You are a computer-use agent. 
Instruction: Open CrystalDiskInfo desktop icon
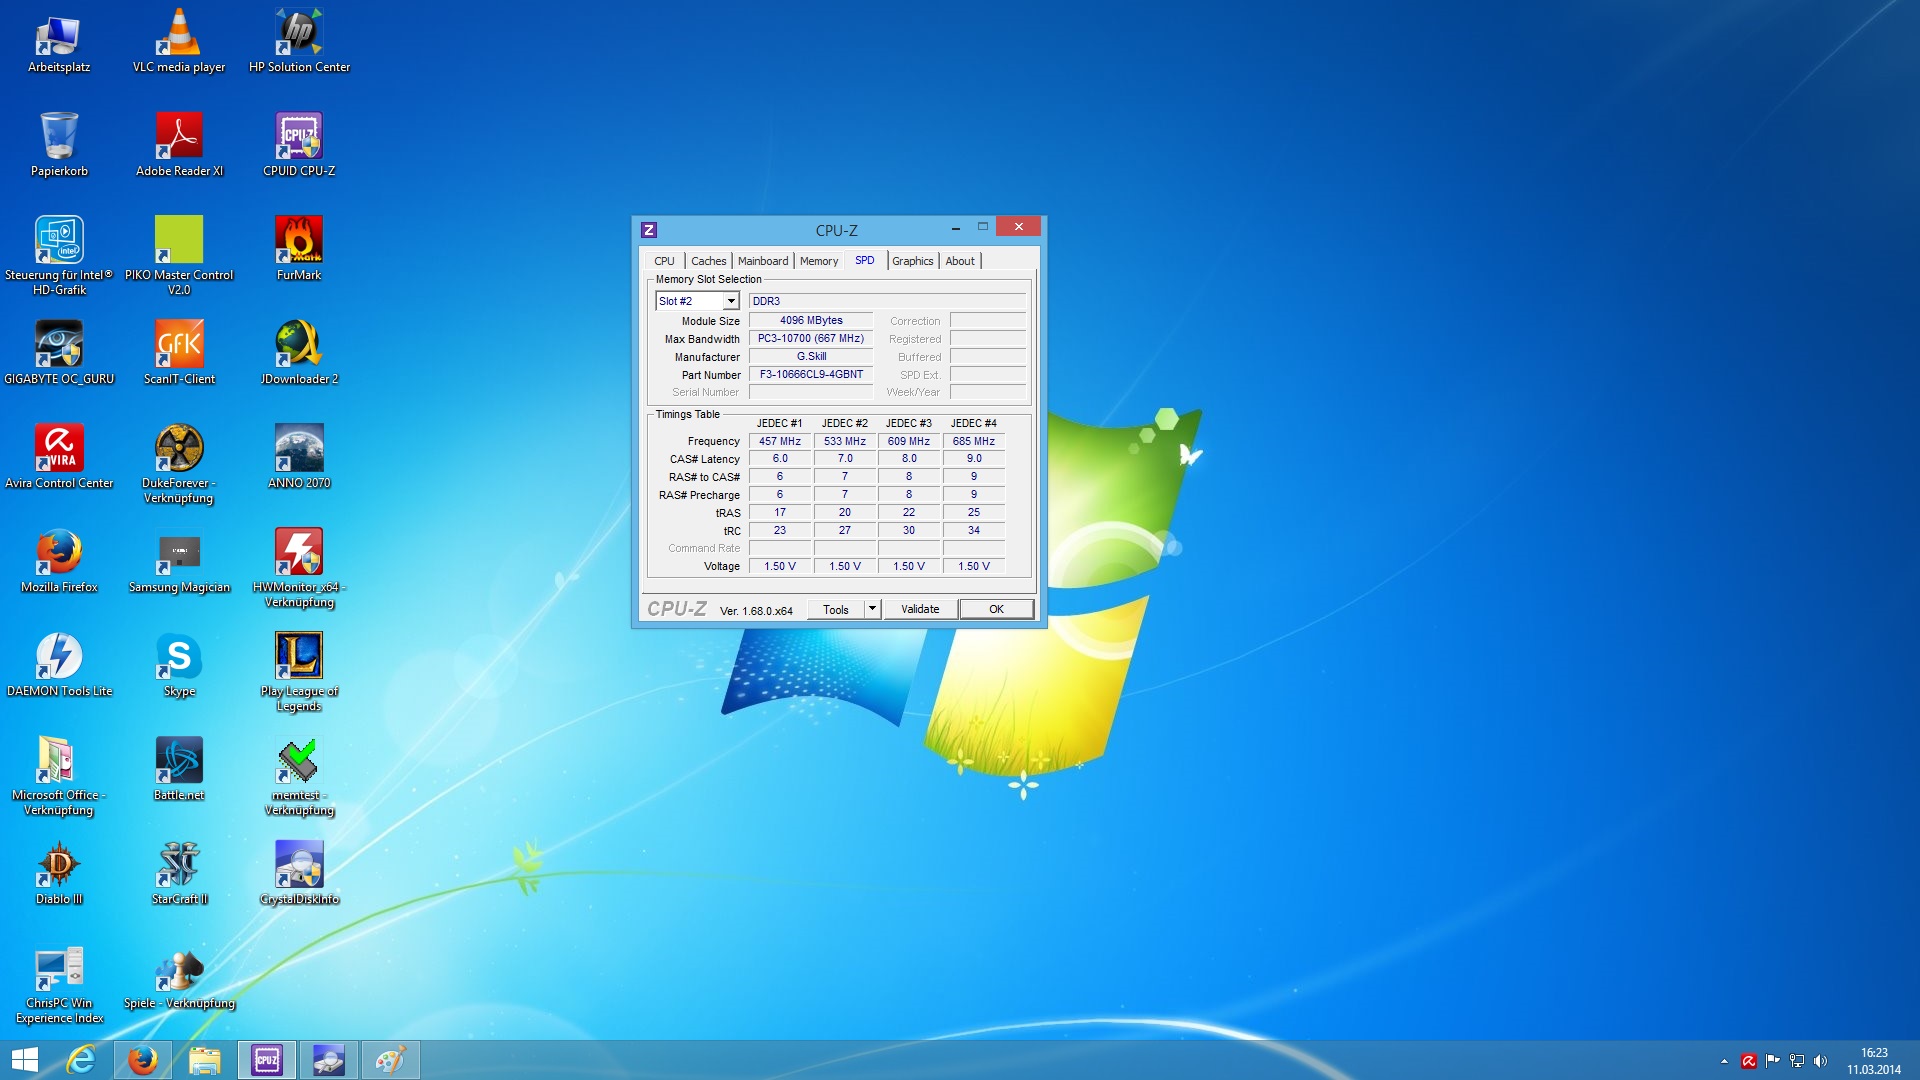pyautogui.click(x=298, y=865)
